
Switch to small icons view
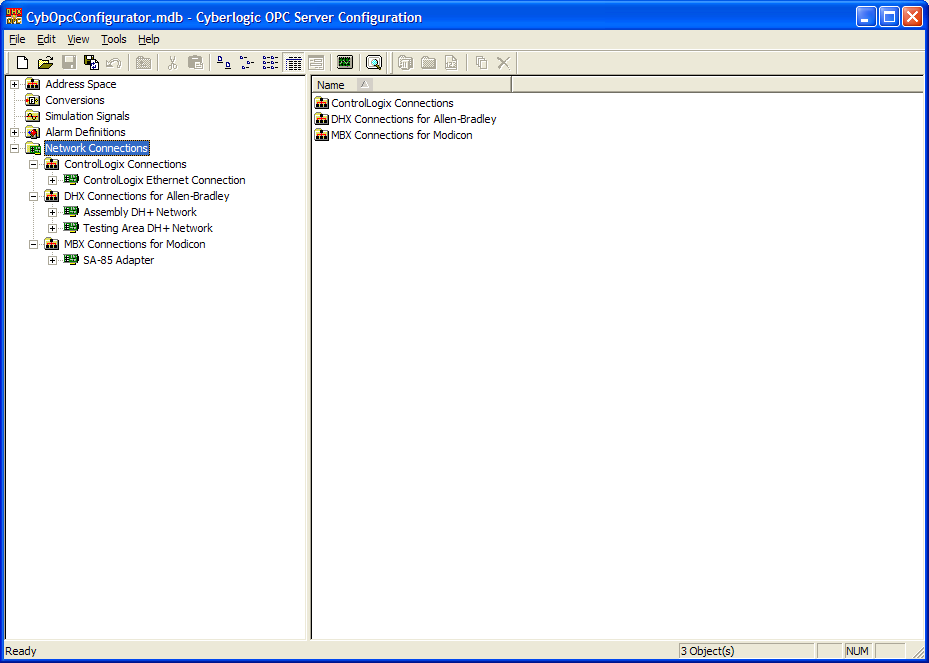click(247, 62)
